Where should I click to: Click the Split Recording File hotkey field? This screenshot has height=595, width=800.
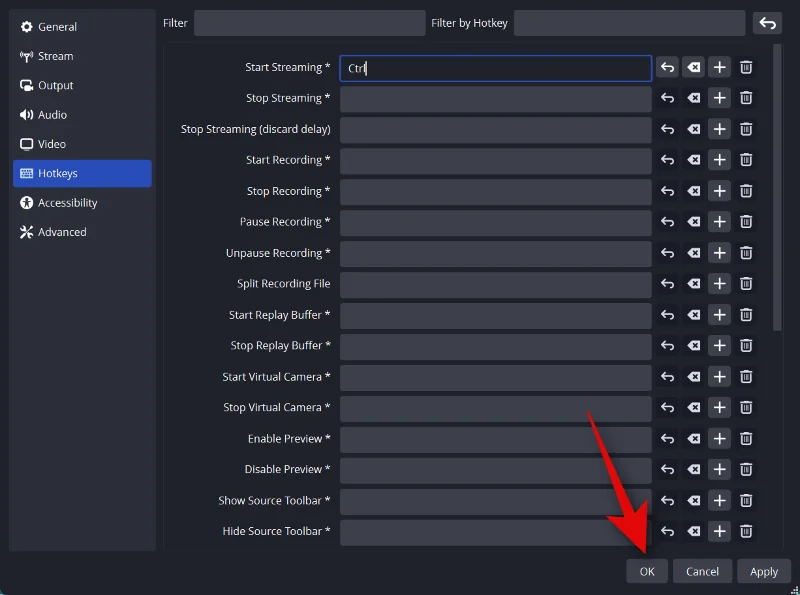(495, 284)
